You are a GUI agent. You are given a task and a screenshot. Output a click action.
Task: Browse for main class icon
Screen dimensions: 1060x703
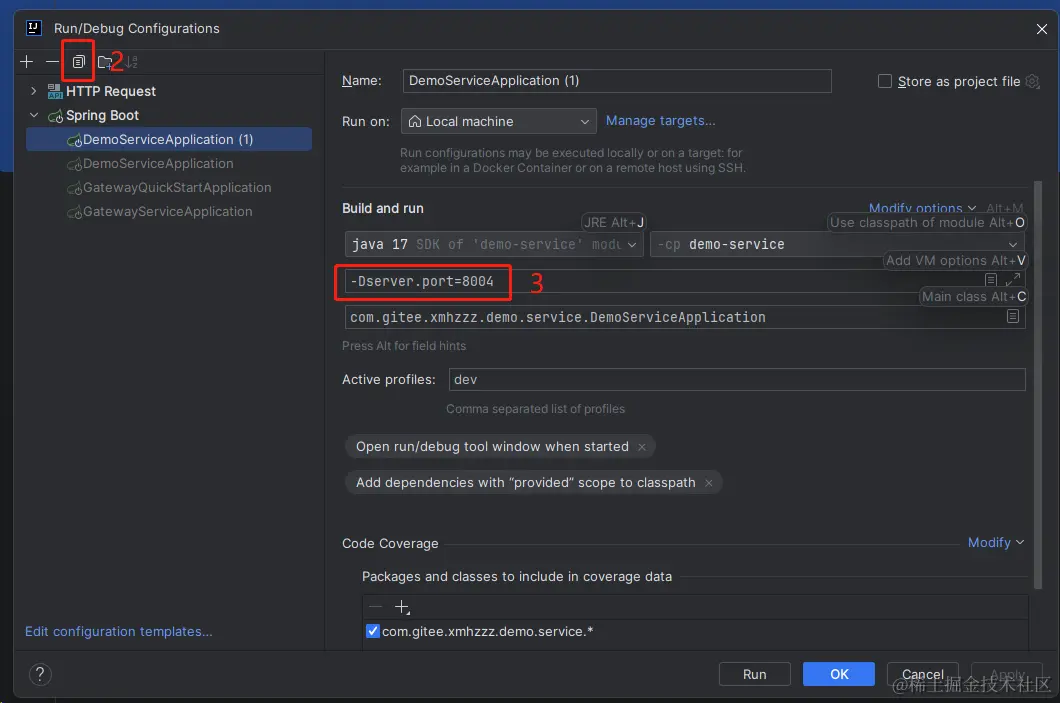coord(1013,316)
